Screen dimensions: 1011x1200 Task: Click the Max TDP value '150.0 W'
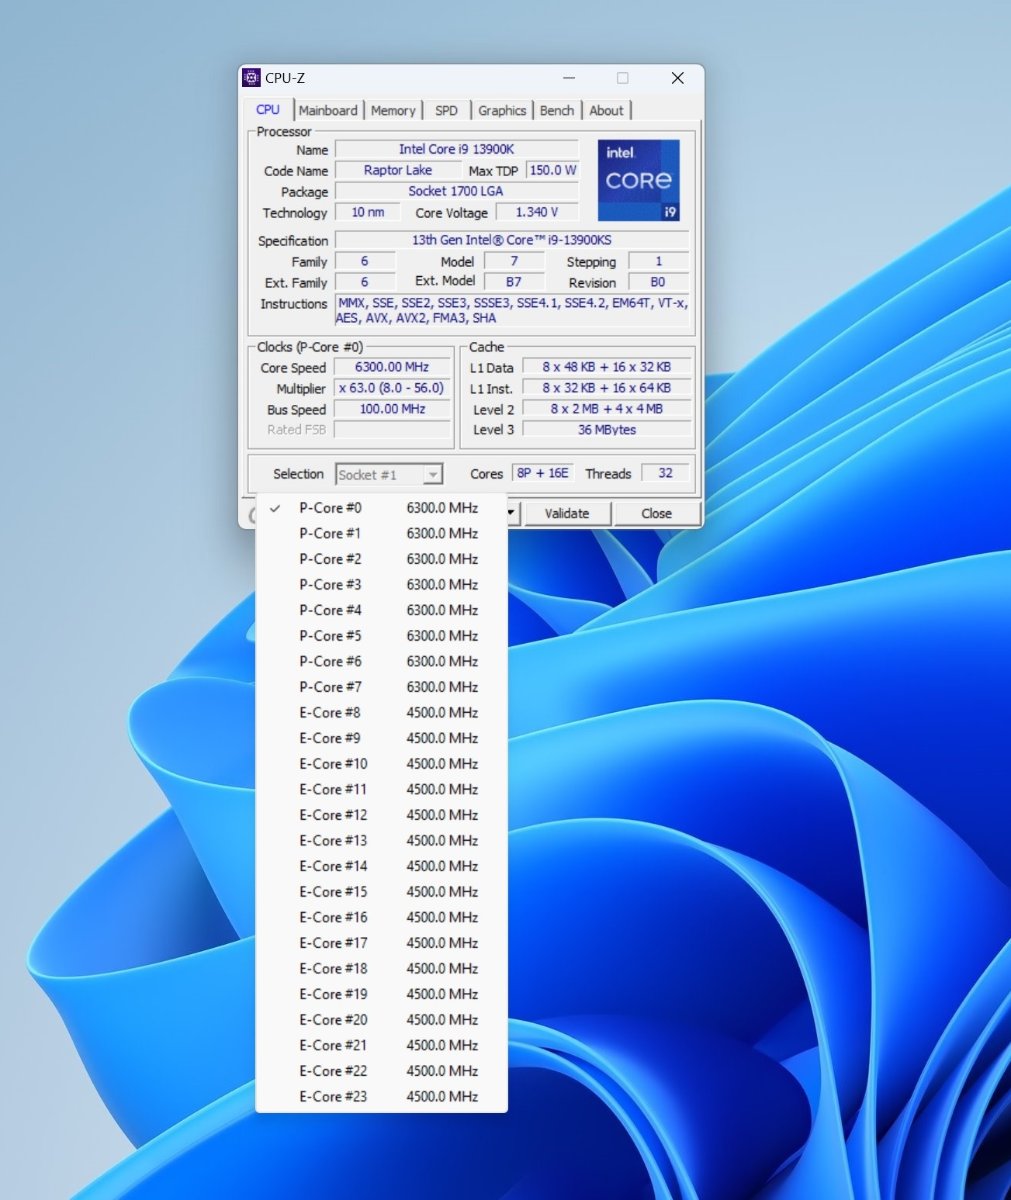553,170
